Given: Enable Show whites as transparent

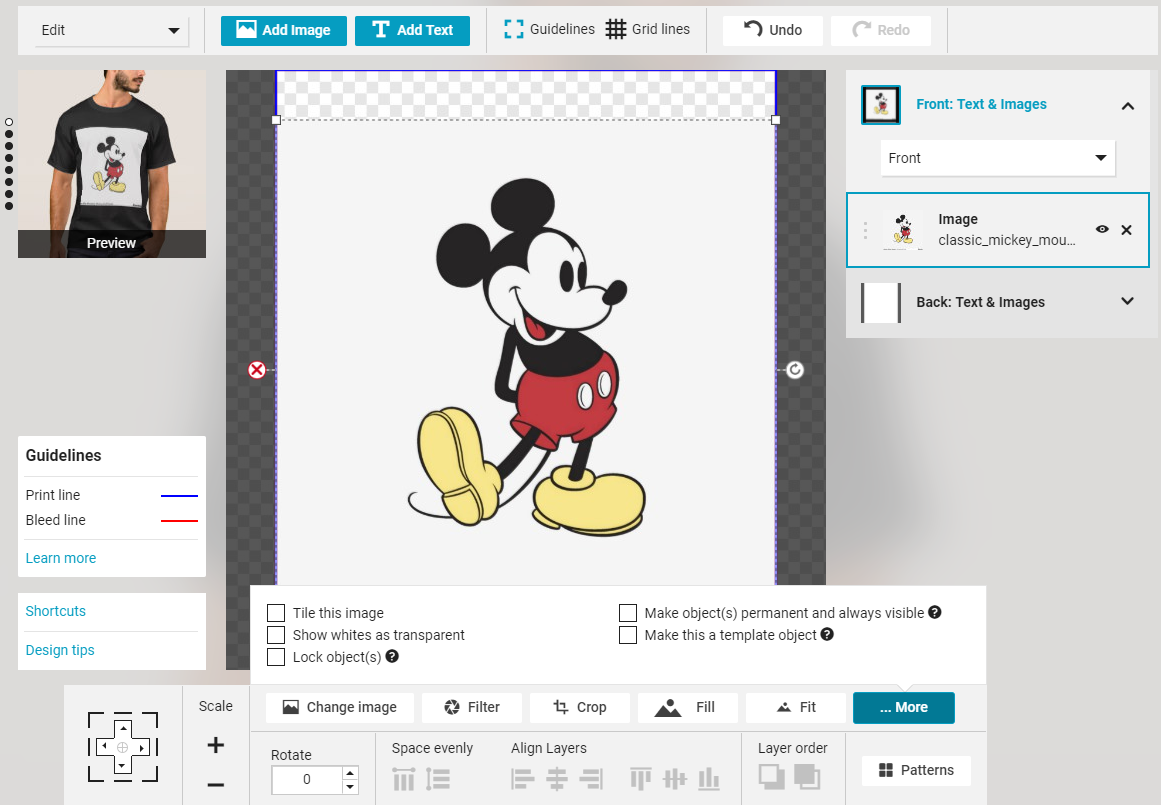Looking at the screenshot, I should [x=276, y=635].
